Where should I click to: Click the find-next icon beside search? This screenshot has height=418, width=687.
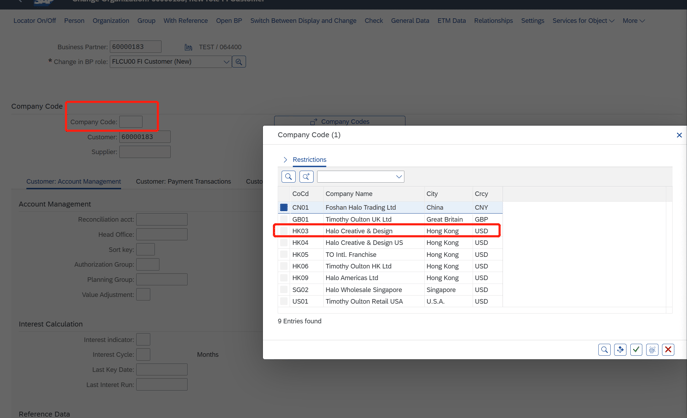click(x=306, y=177)
